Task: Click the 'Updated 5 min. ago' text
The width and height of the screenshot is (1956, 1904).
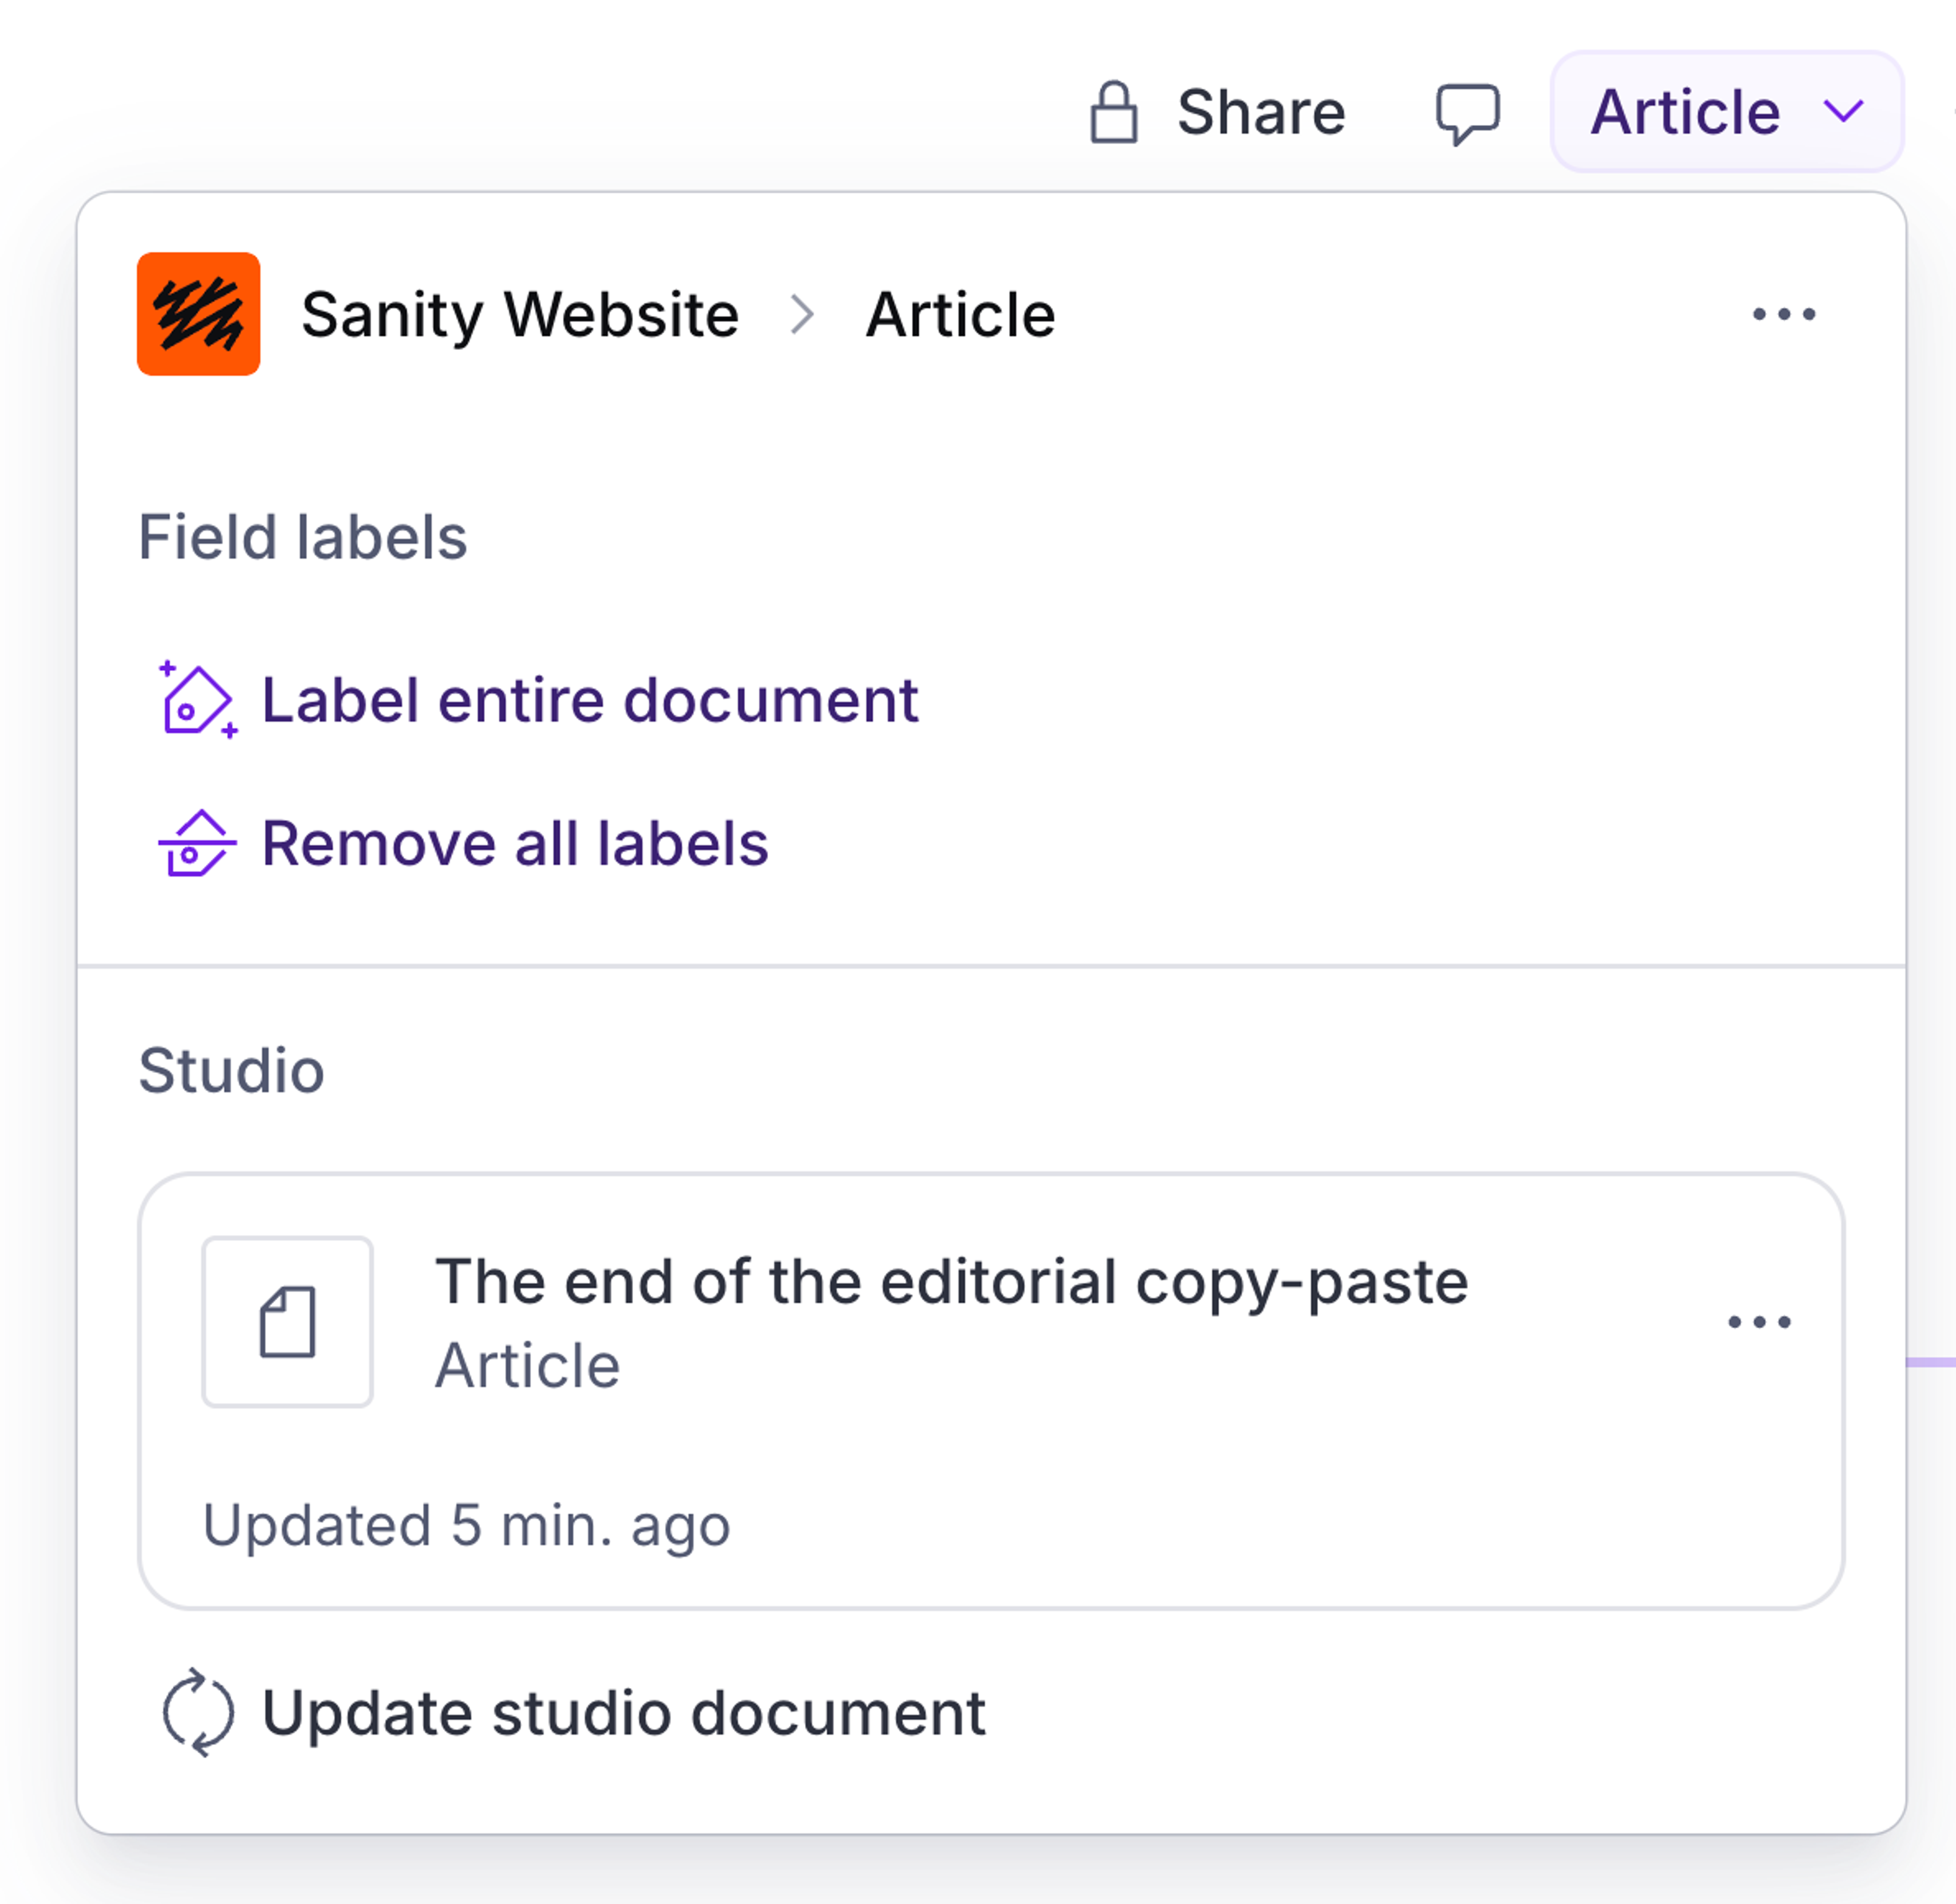Action: click(466, 1526)
